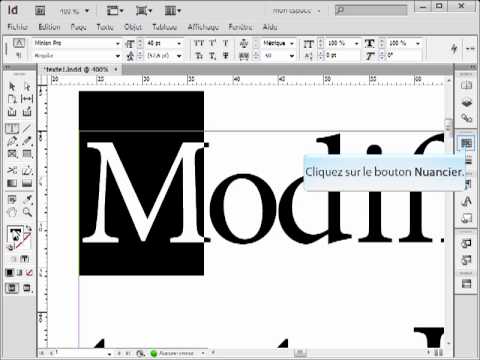Toggle All Caps formatting button

[x=199, y=43]
